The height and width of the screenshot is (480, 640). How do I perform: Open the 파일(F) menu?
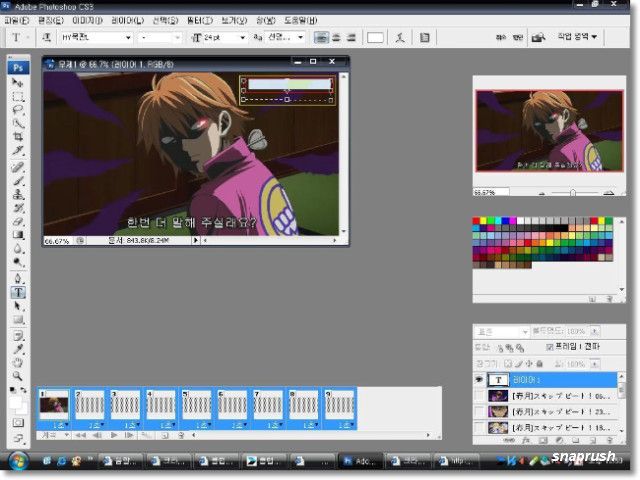point(17,20)
